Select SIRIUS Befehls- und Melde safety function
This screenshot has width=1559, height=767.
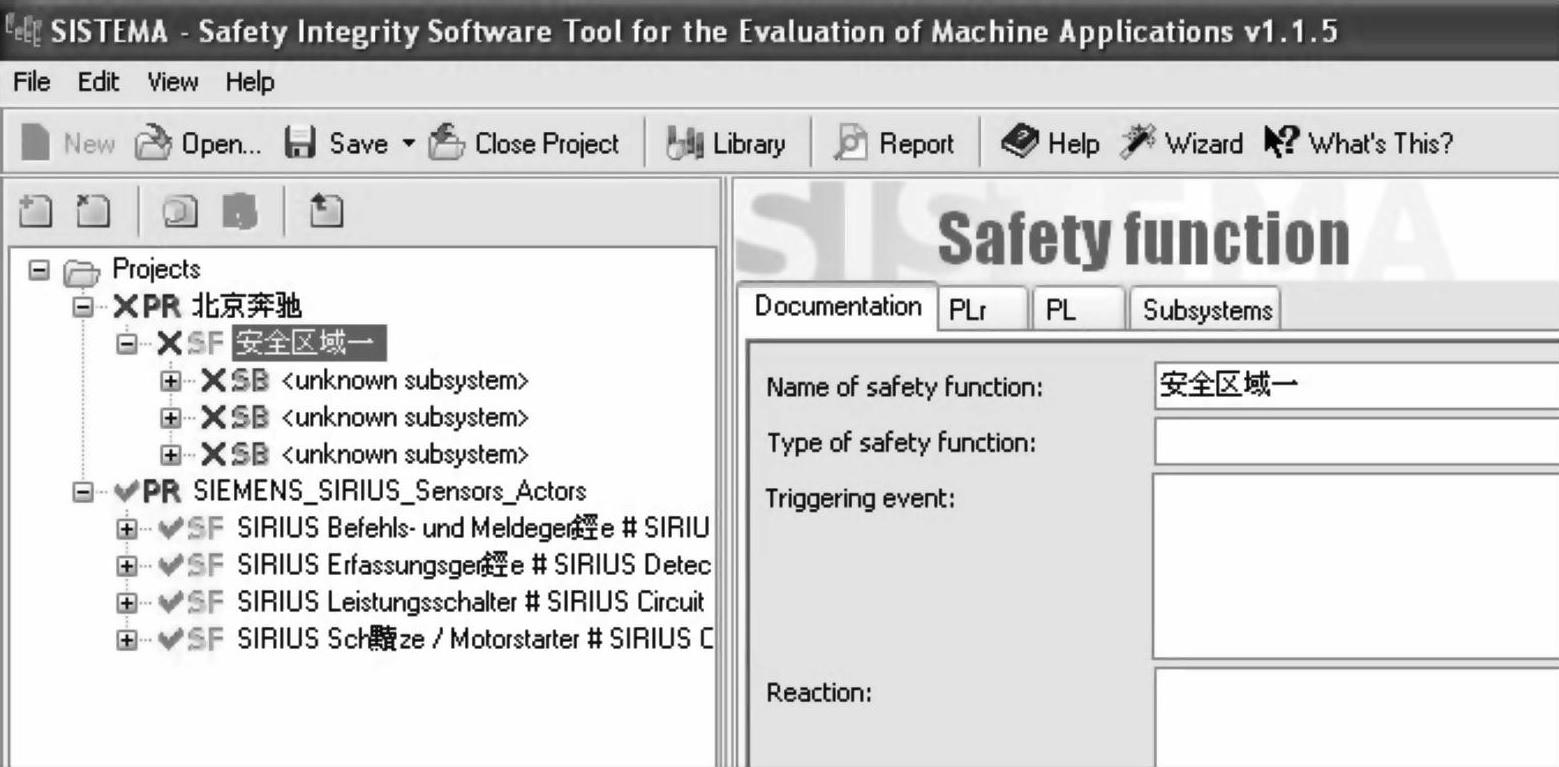[474, 528]
